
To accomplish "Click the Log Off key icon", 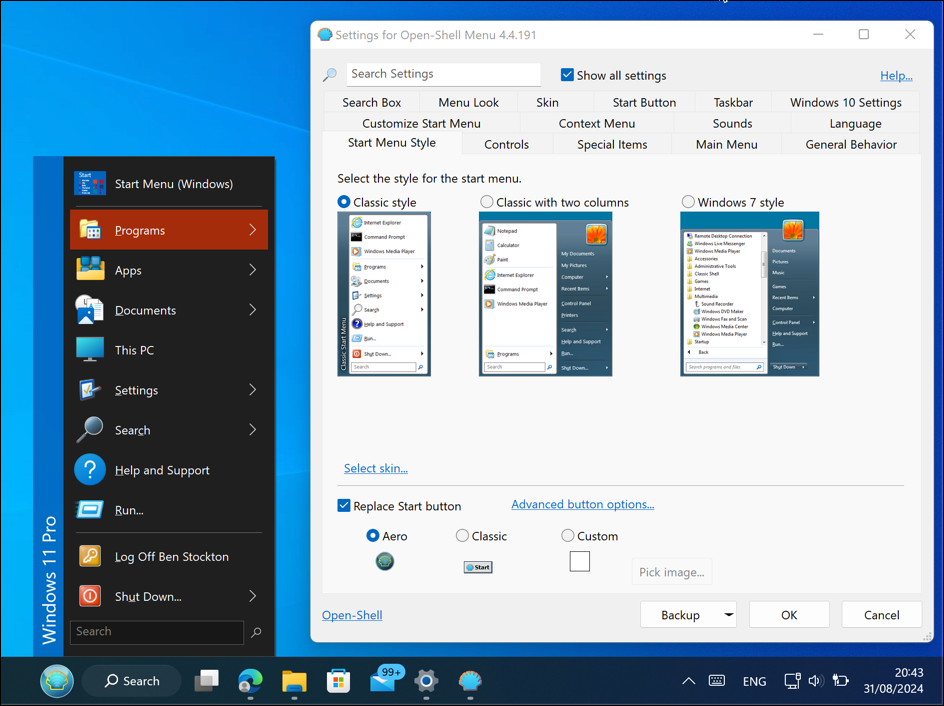I will coord(90,556).
